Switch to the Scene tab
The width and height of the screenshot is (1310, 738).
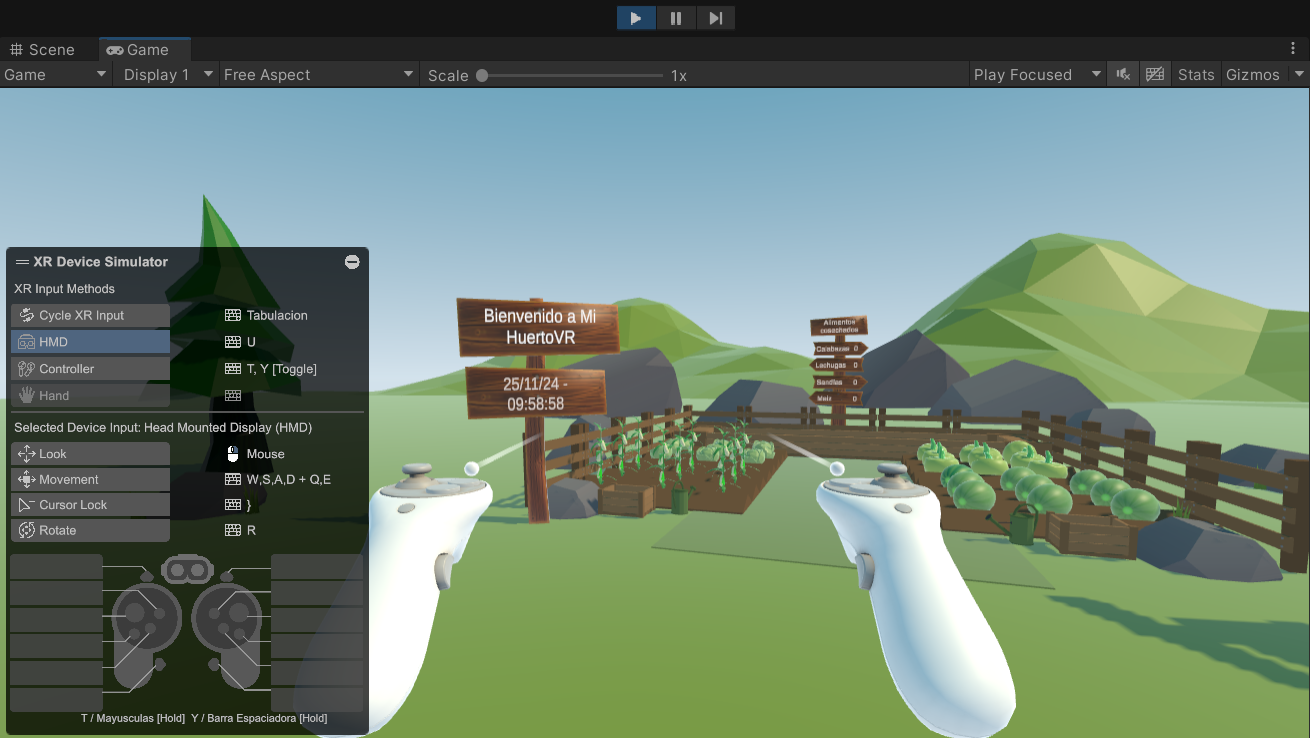[42, 50]
